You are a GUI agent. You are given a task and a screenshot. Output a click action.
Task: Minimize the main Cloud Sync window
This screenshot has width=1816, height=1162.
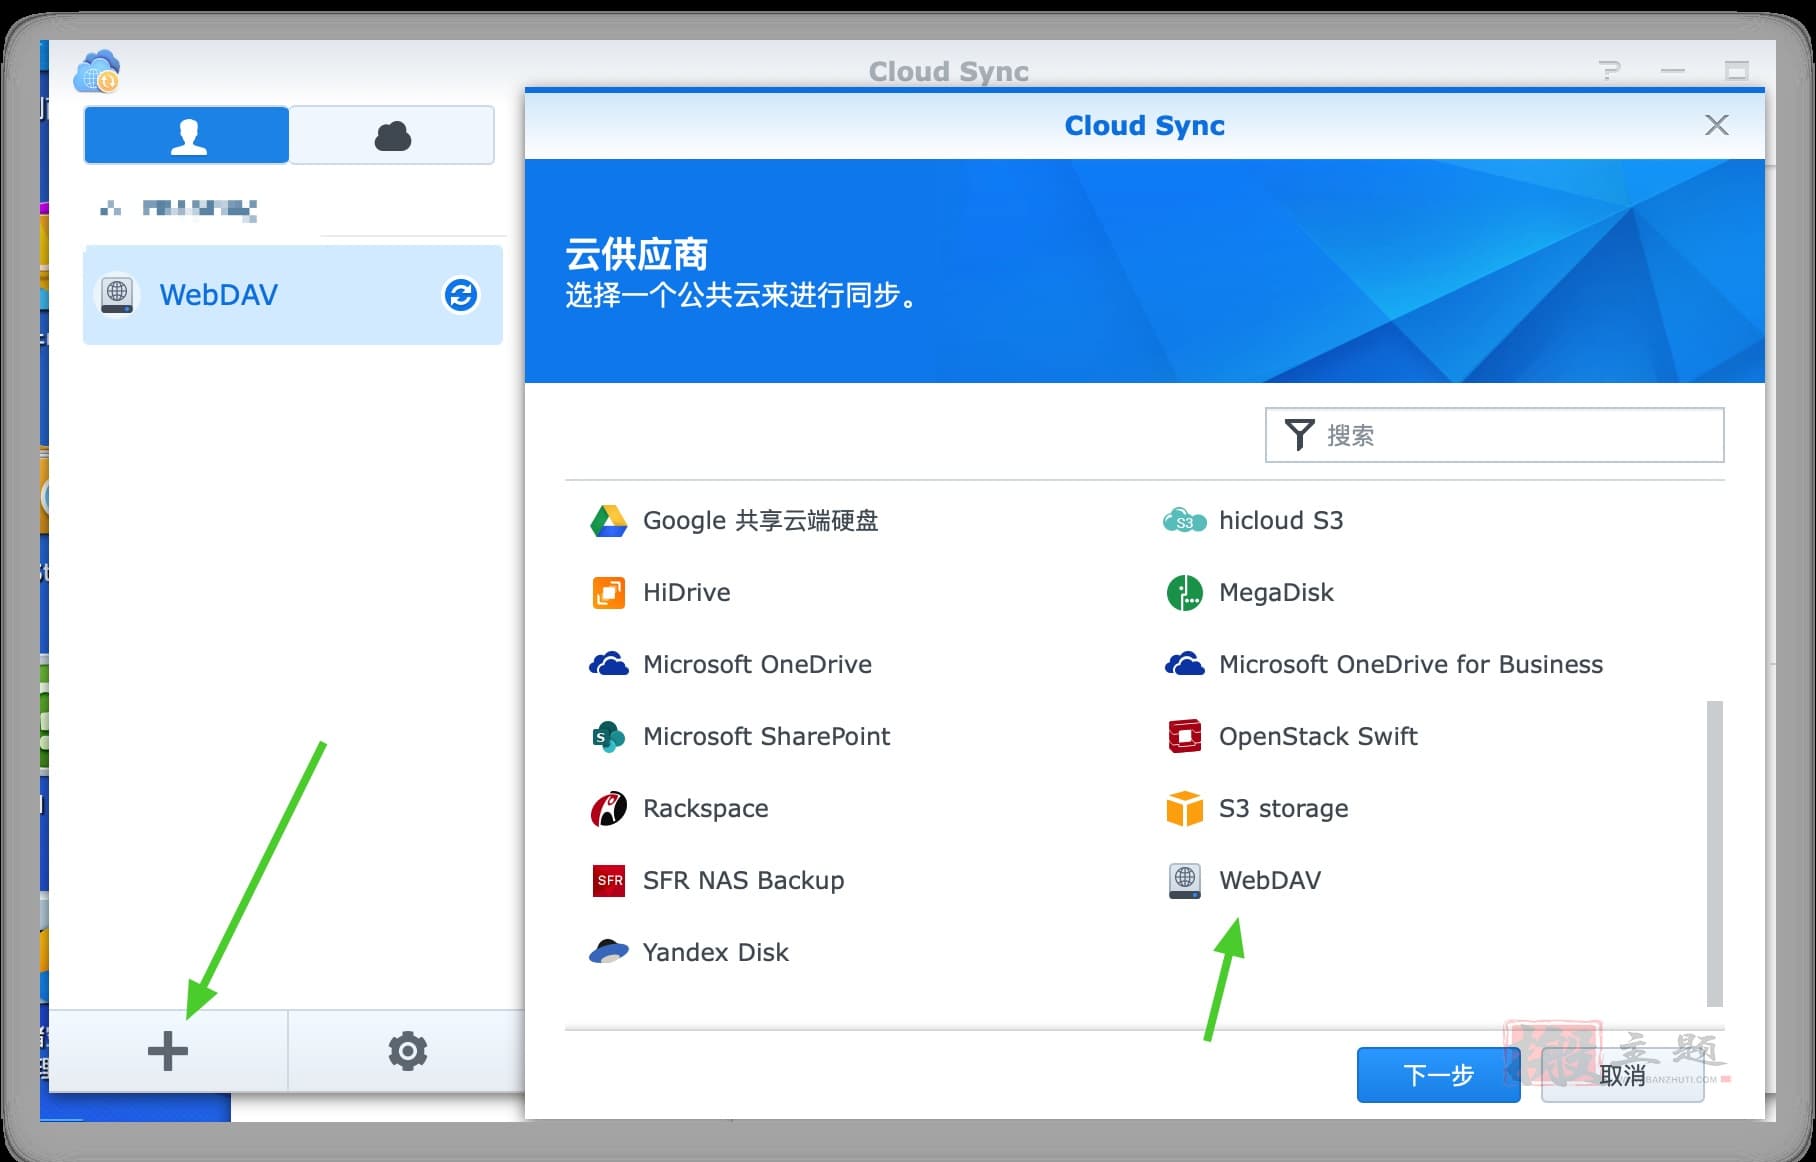pos(1673,70)
